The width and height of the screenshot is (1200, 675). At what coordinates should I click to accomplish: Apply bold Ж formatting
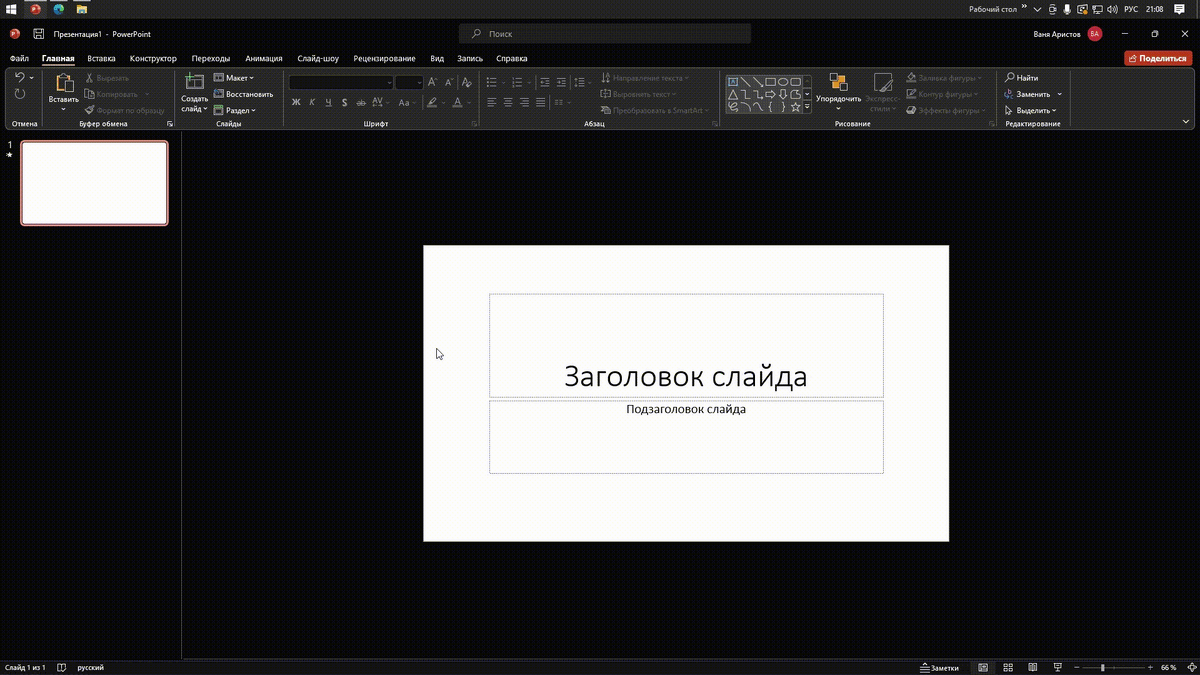coord(296,102)
